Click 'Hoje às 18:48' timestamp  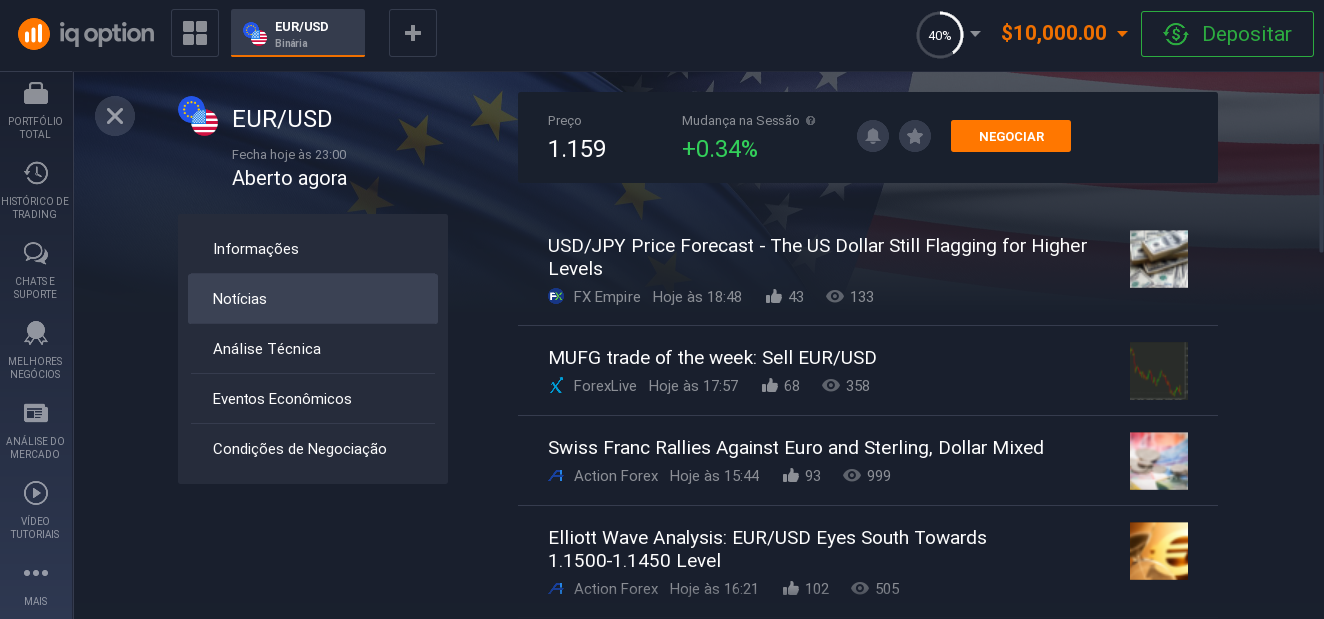click(x=697, y=297)
